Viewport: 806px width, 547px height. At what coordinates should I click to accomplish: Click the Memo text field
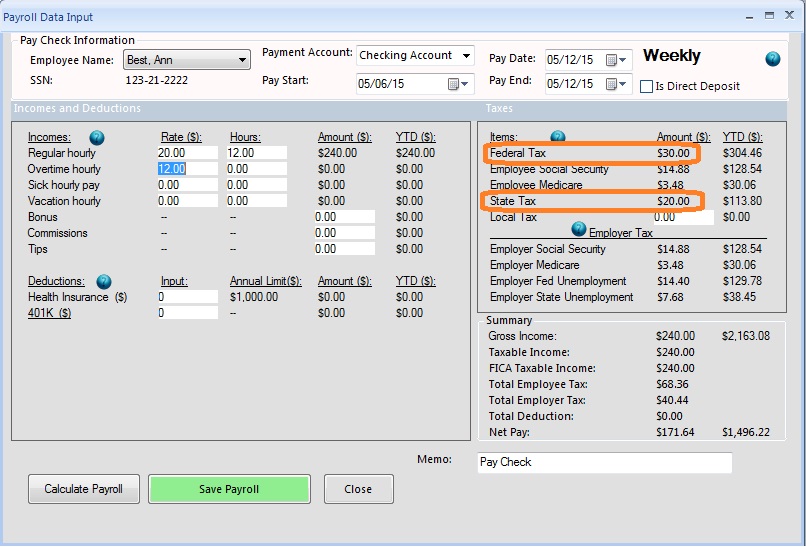[x=604, y=462]
